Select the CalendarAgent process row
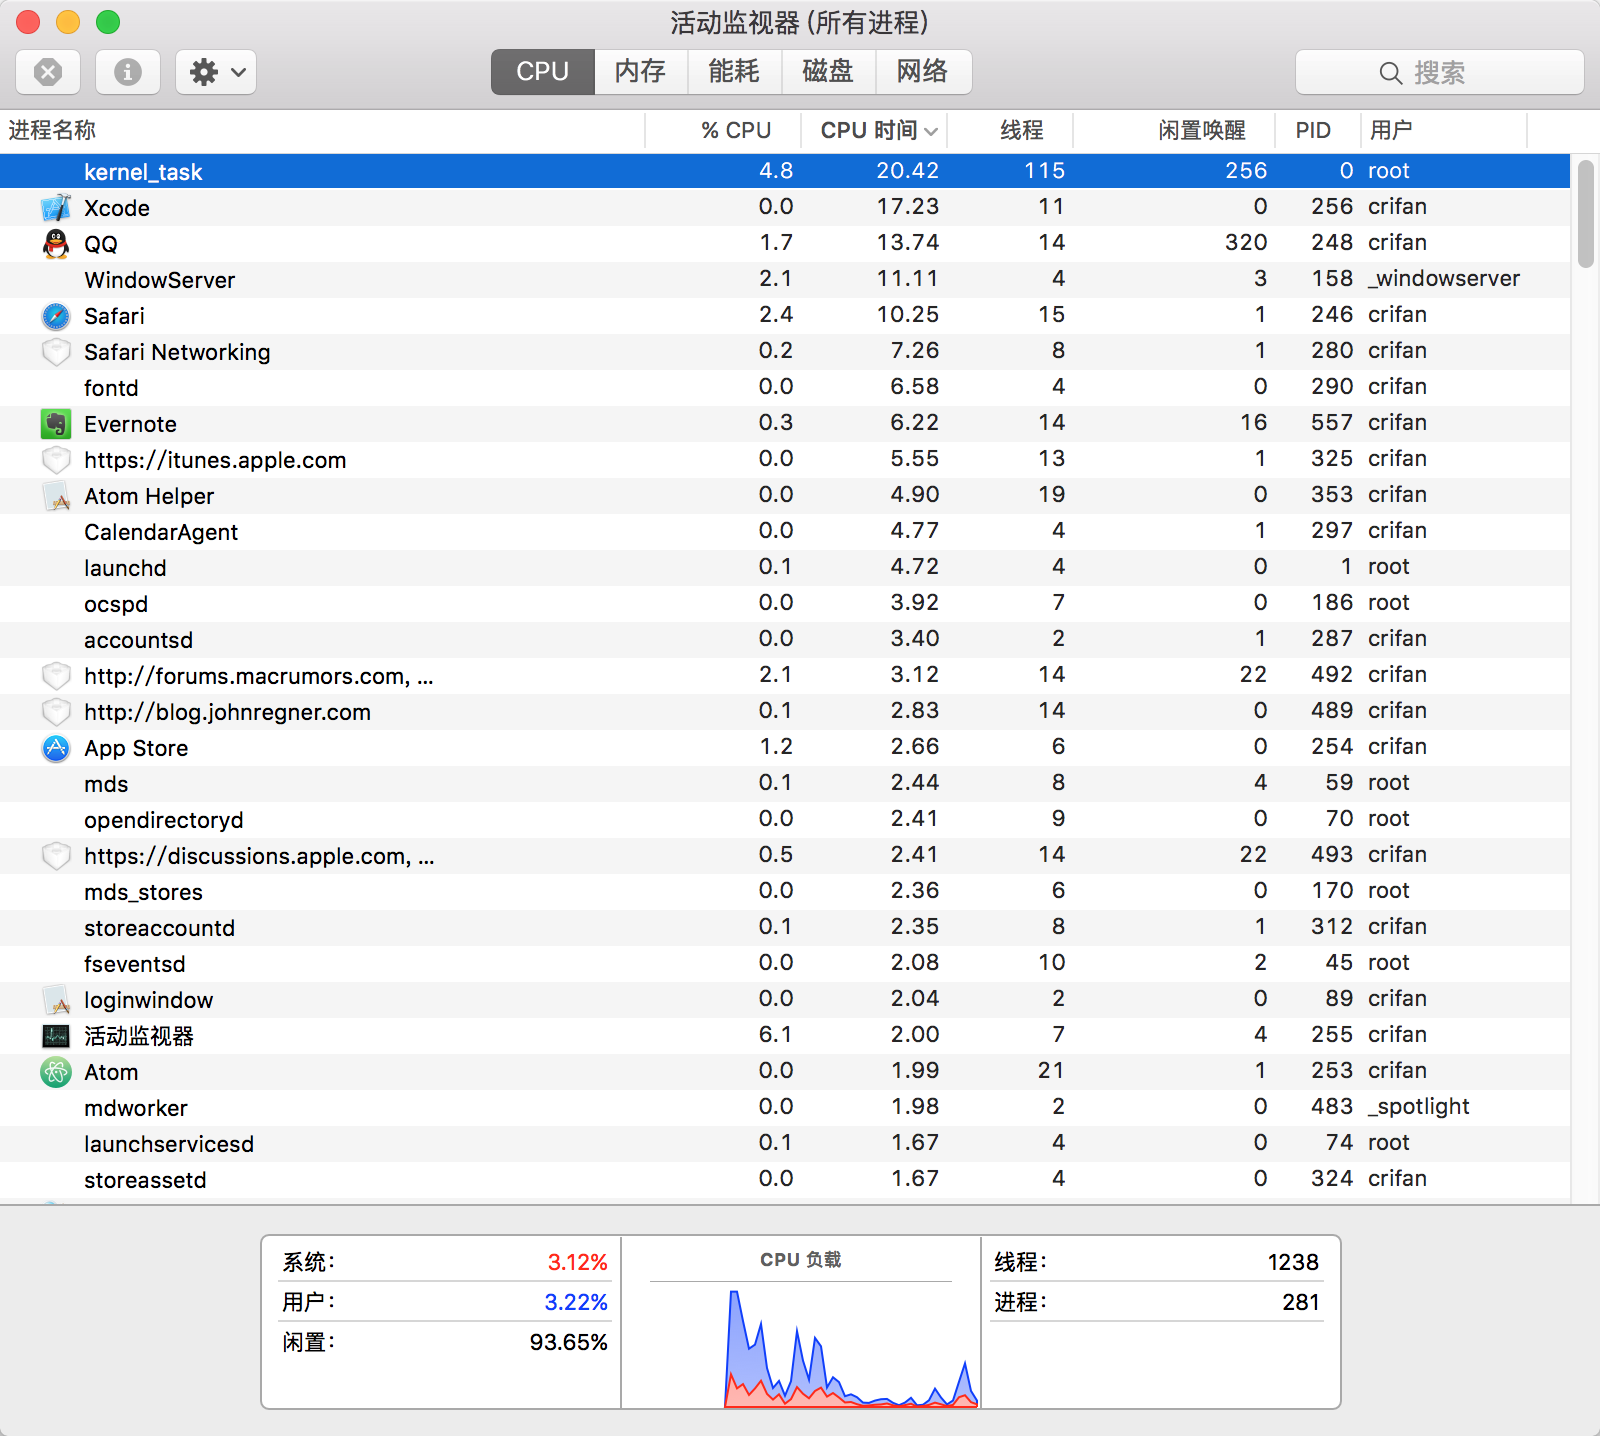Viewport: 1600px width, 1436px height. coord(785,532)
